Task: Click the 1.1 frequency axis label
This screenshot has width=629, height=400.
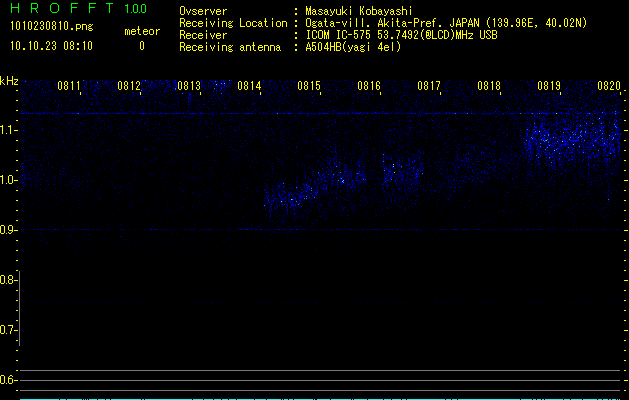Action: tap(8, 130)
